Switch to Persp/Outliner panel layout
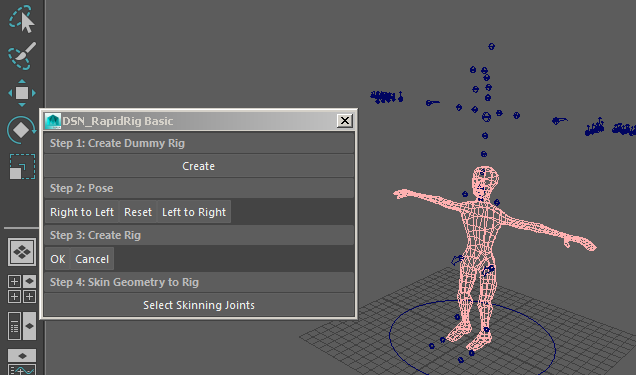The width and height of the screenshot is (636, 375). (x=22, y=326)
